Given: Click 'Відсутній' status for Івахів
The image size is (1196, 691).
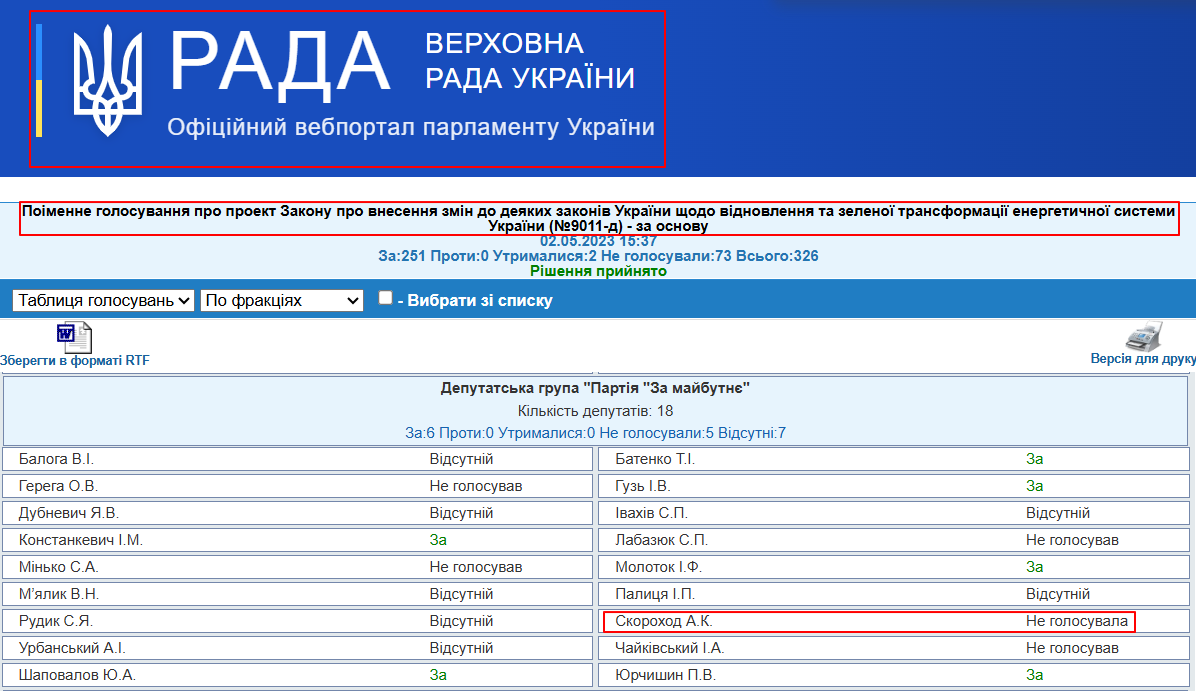Looking at the screenshot, I should (x=1058, y=513).
